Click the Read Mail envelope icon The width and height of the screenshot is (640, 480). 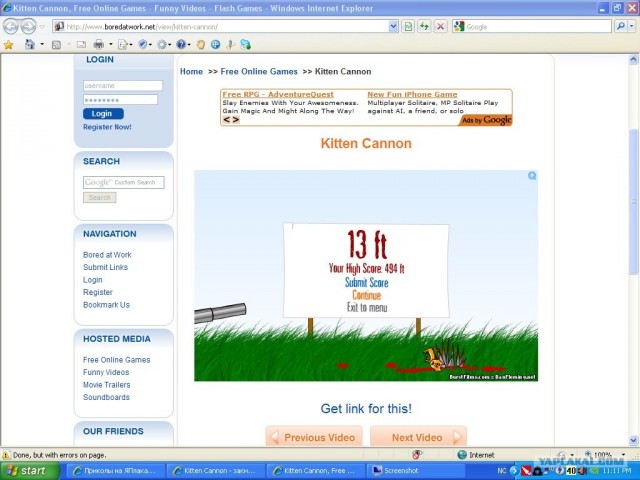tap(81, 44)
